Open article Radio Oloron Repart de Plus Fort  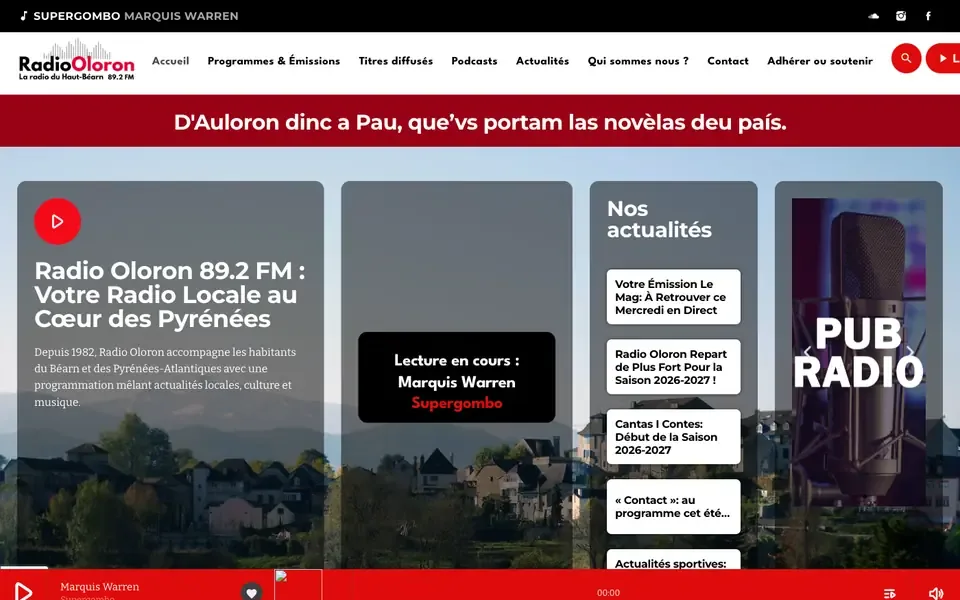[673, 367]
